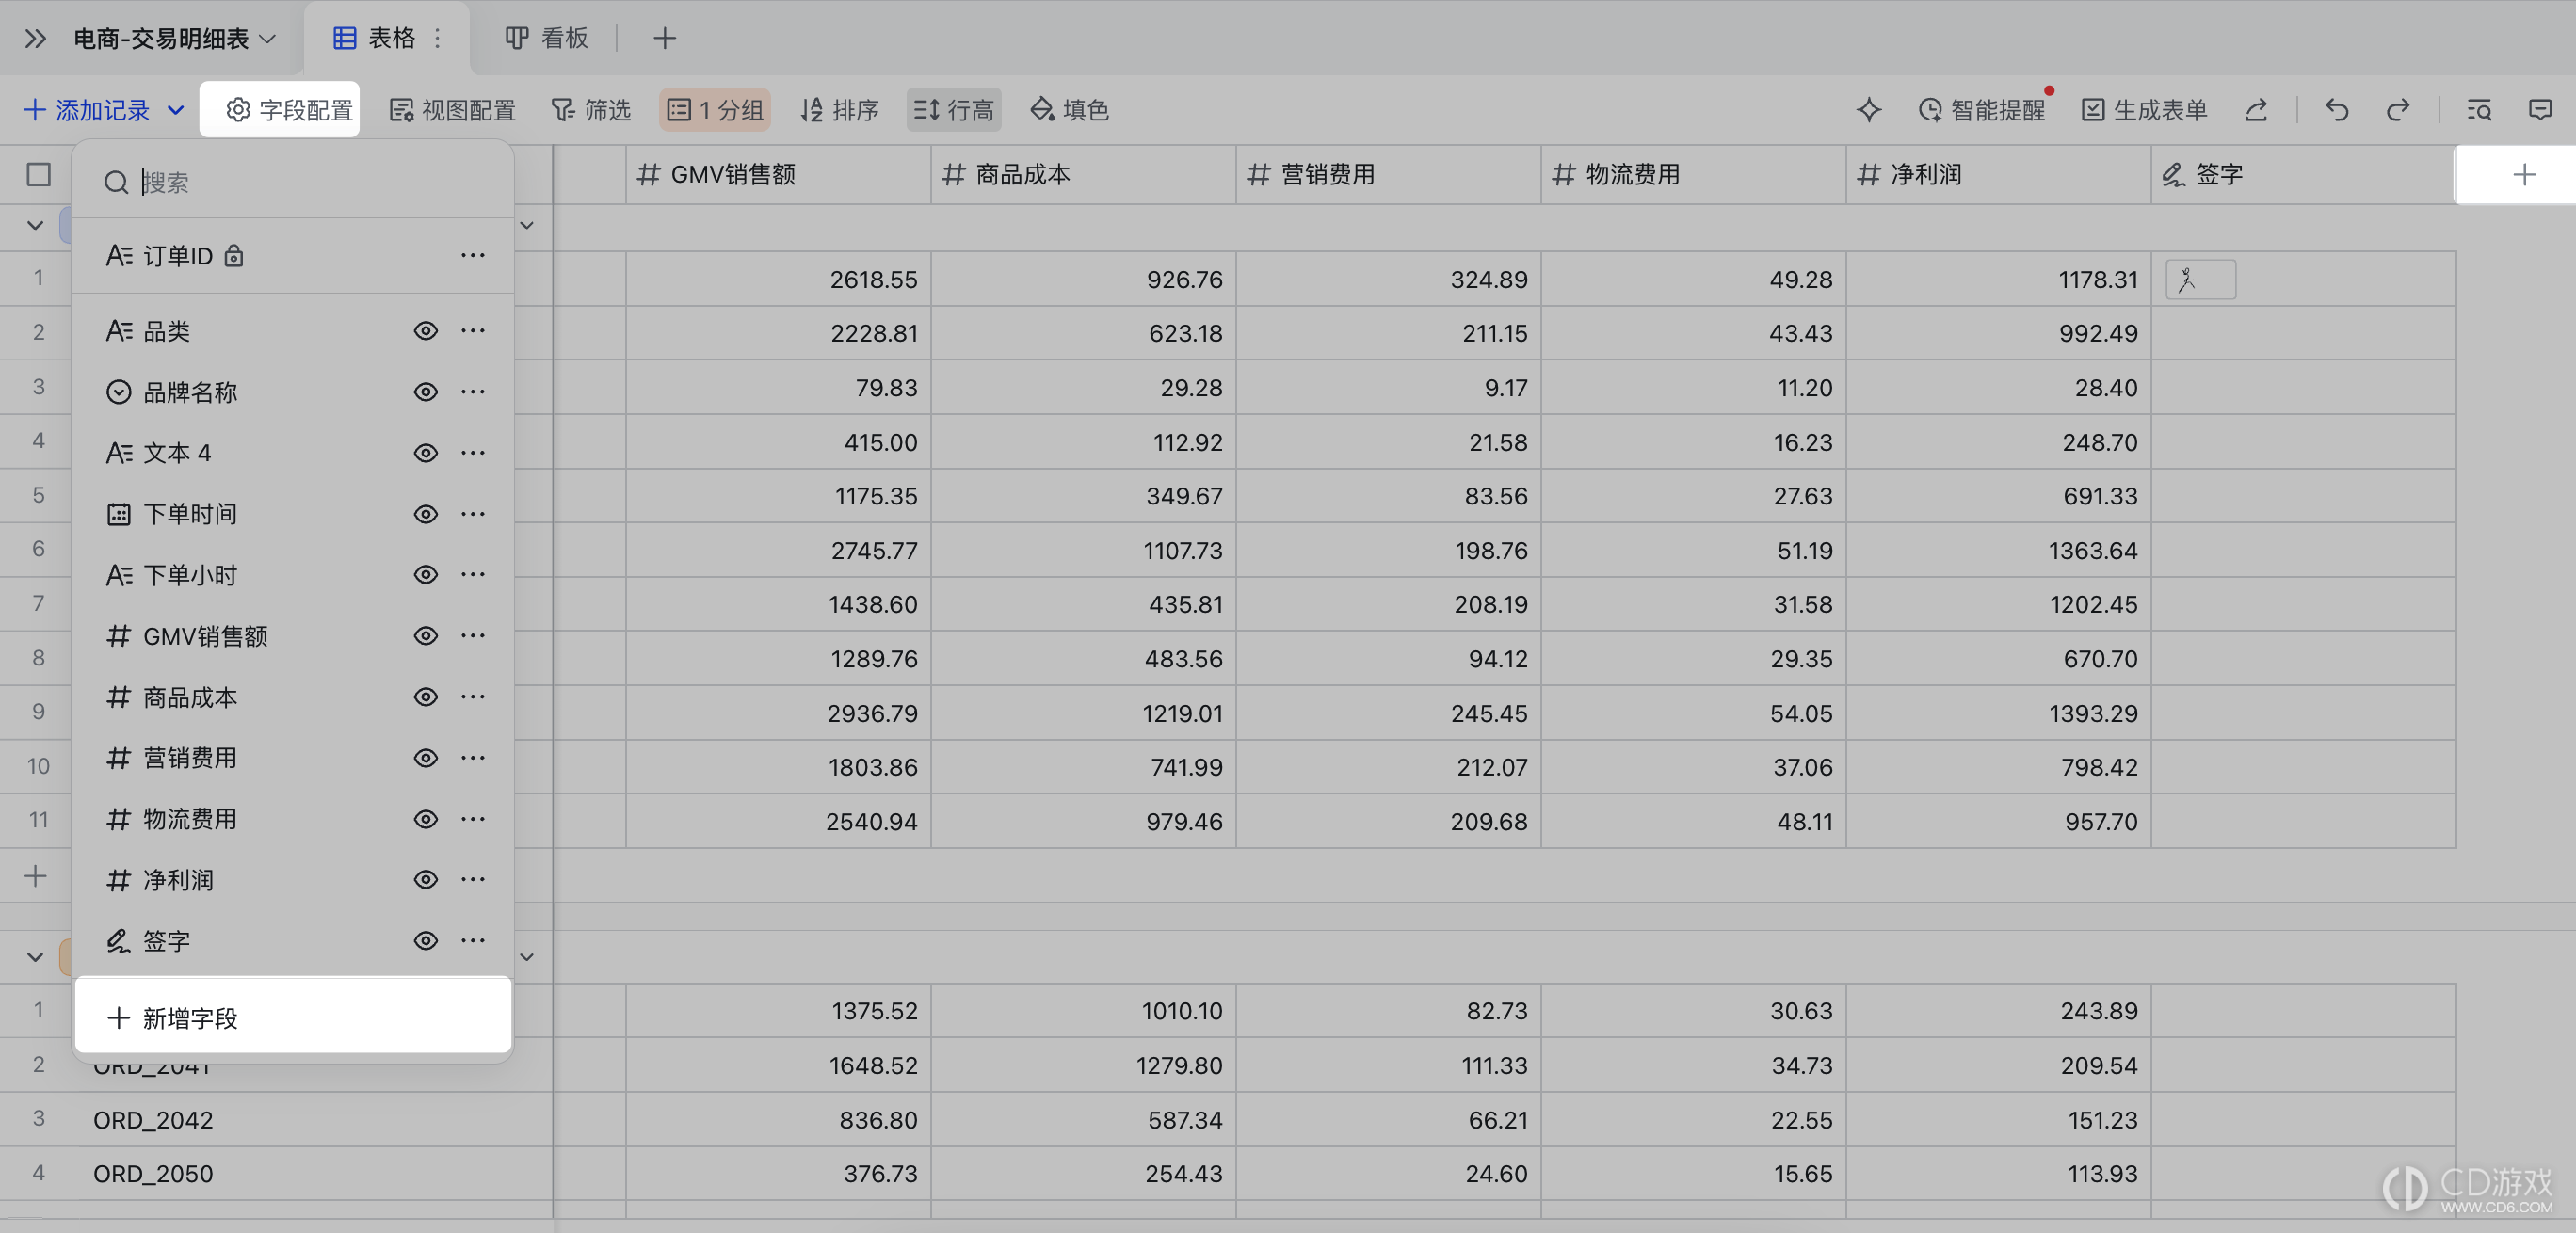Screen dimensions: 2576x1233
Task: Toggle visibility of 签字 field
Action: (x=426, y=940)
